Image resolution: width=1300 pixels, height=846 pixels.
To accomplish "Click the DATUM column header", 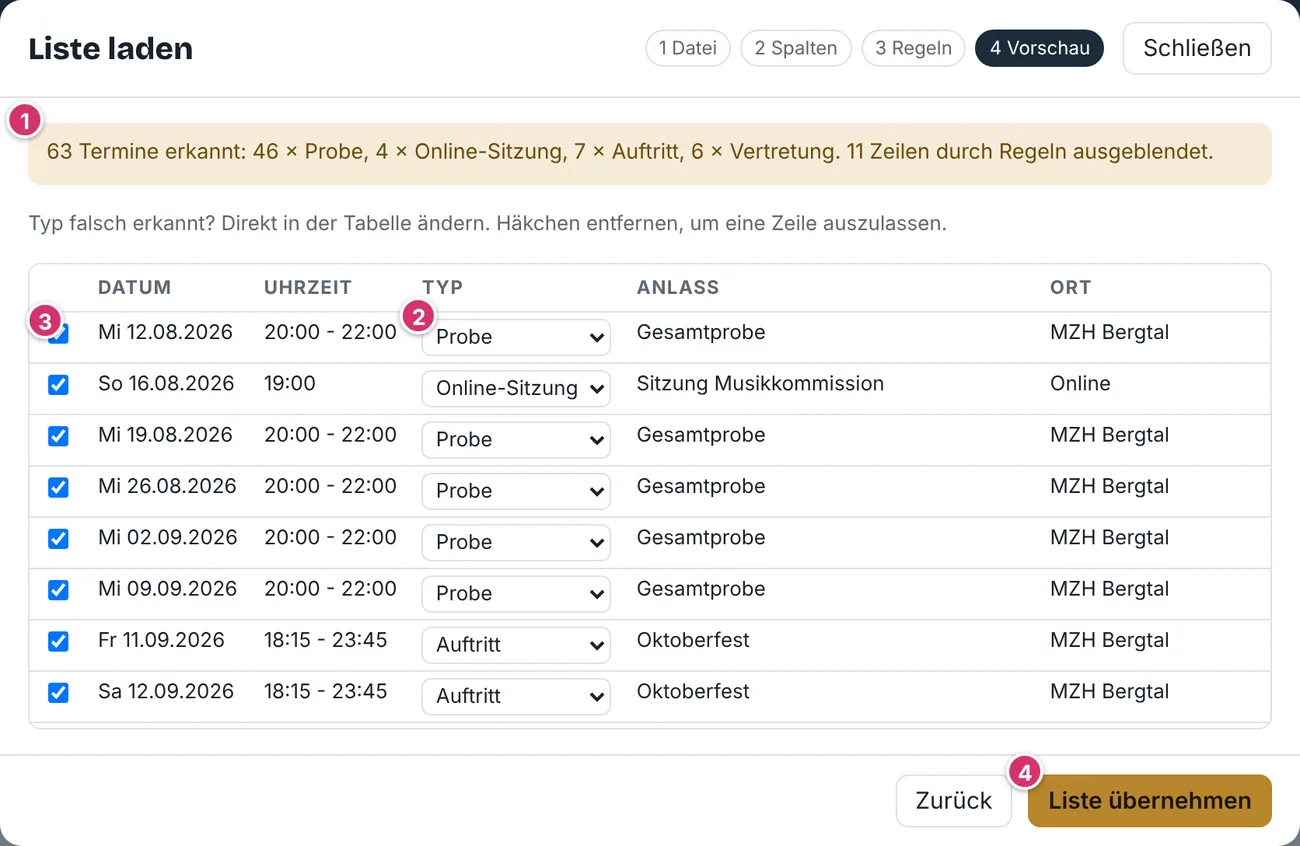I will click(135, 288).
